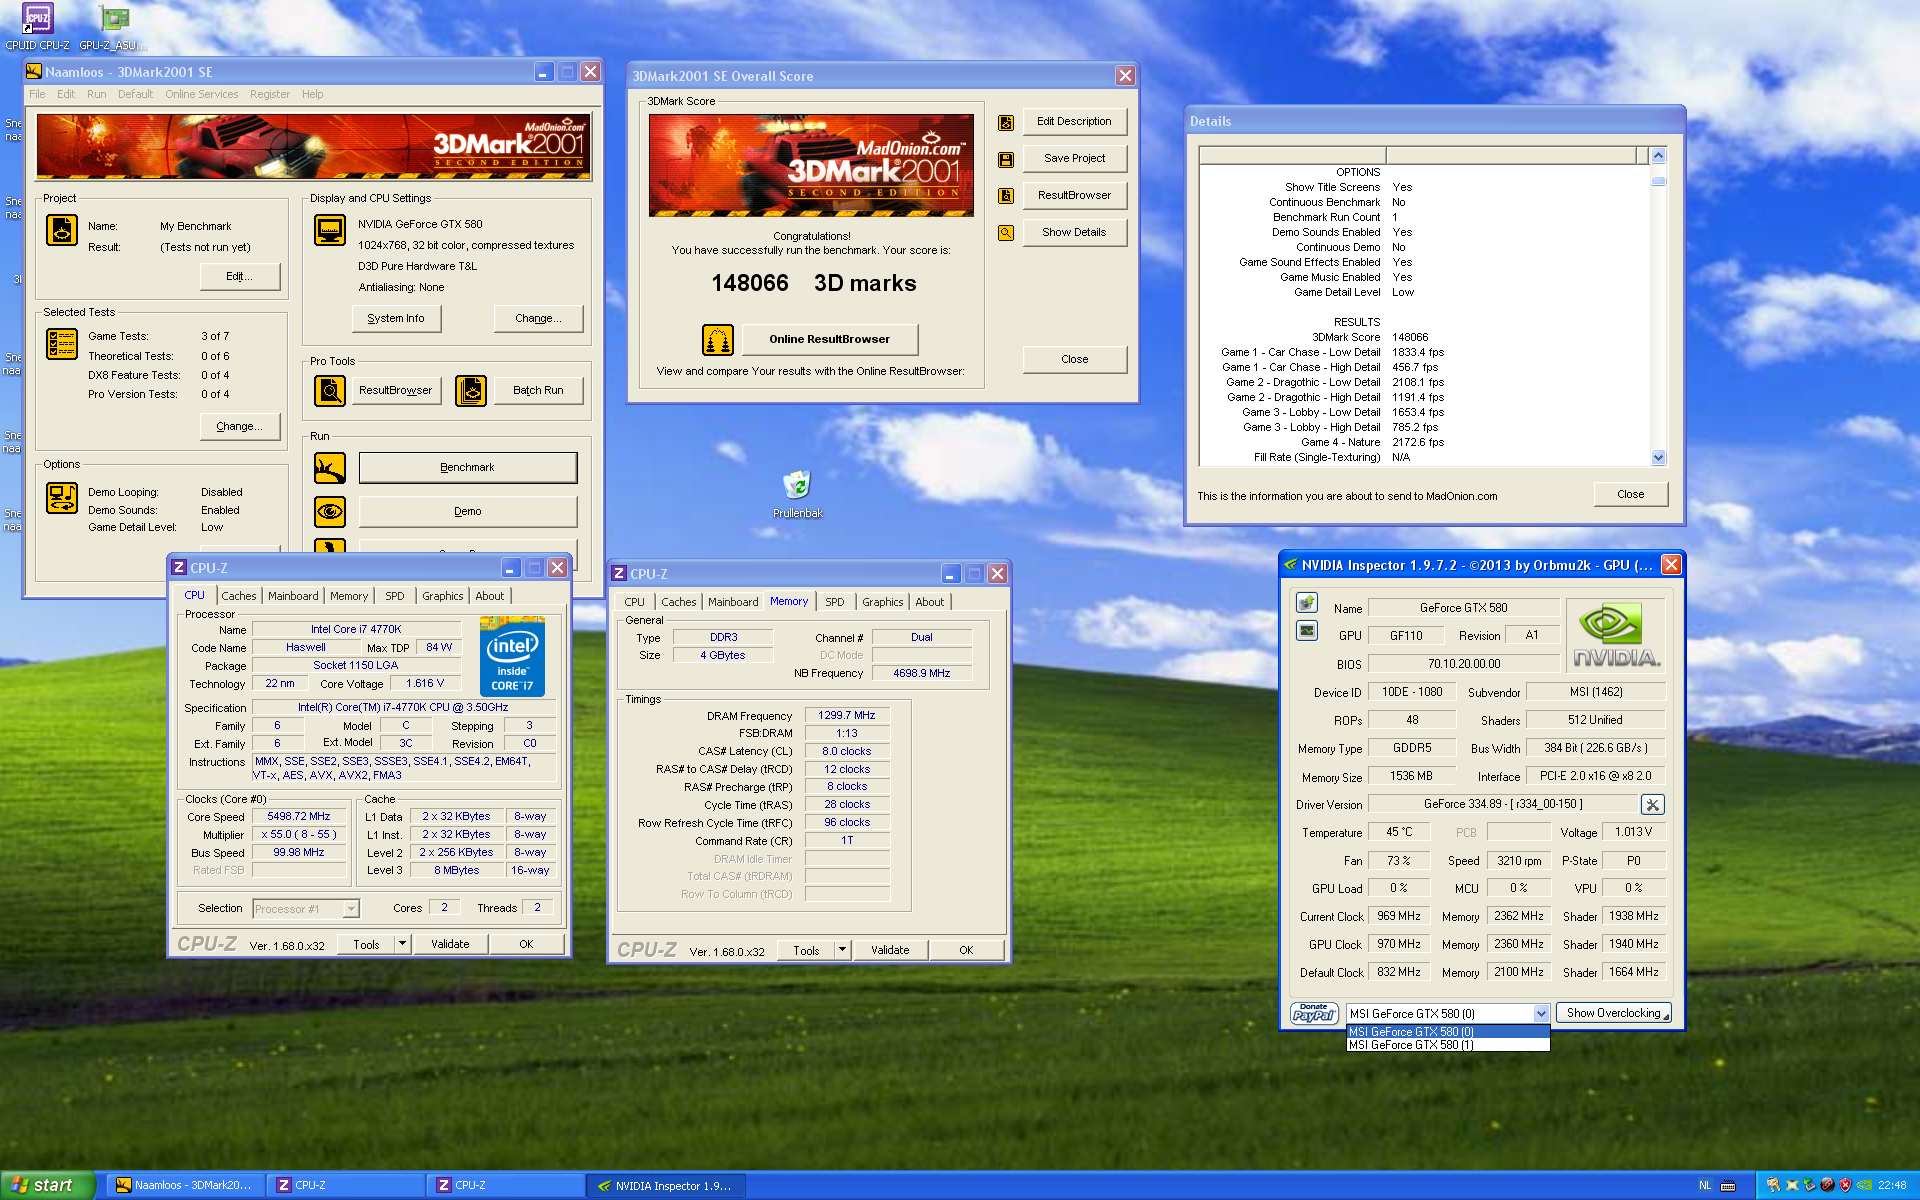1920x1200 pixels.
Task: Click the GPU-Z upload icon beside Name in NVIDIA Inspector
Action: point(1306,602)
